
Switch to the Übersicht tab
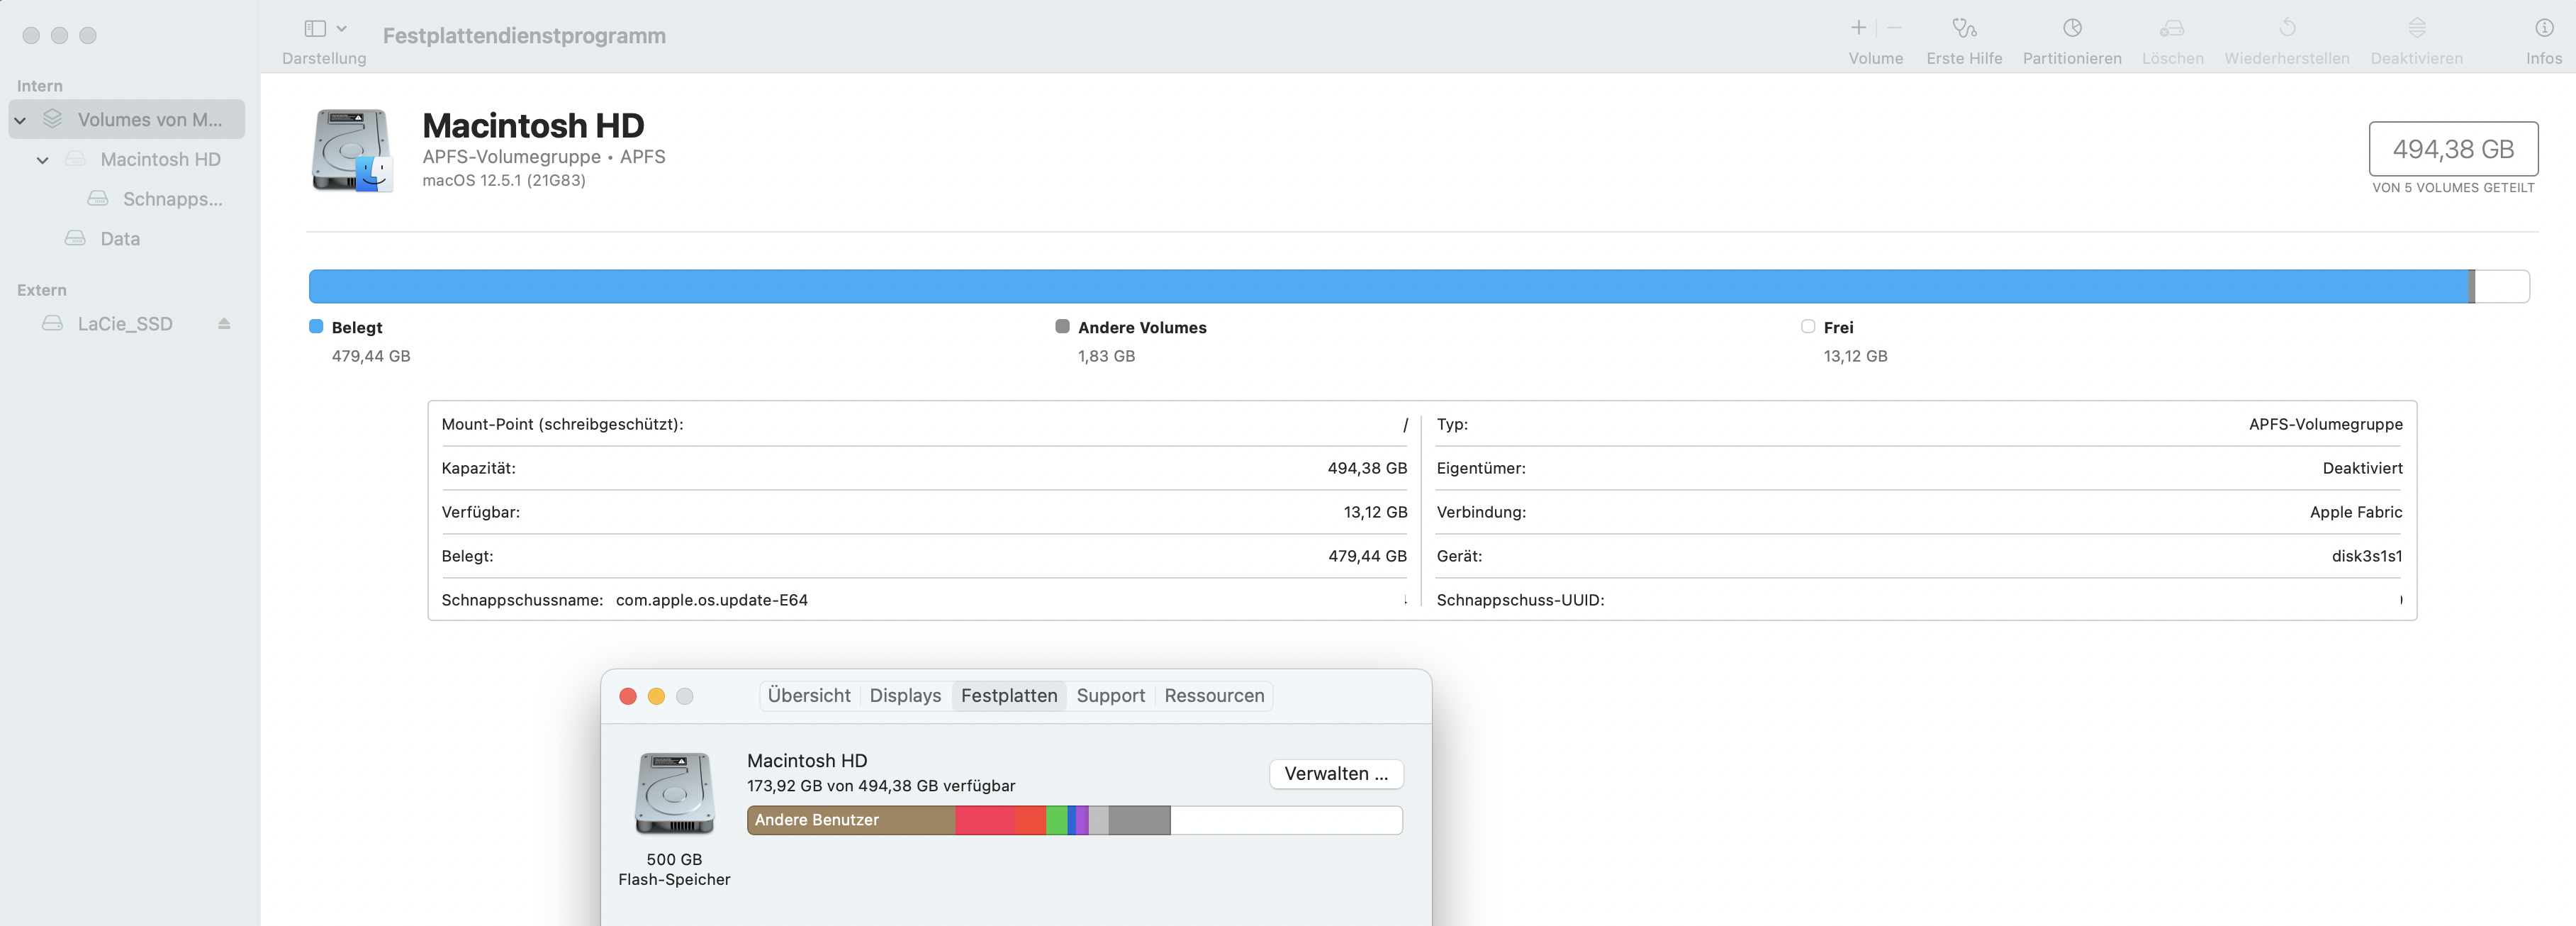pos(808,696)
